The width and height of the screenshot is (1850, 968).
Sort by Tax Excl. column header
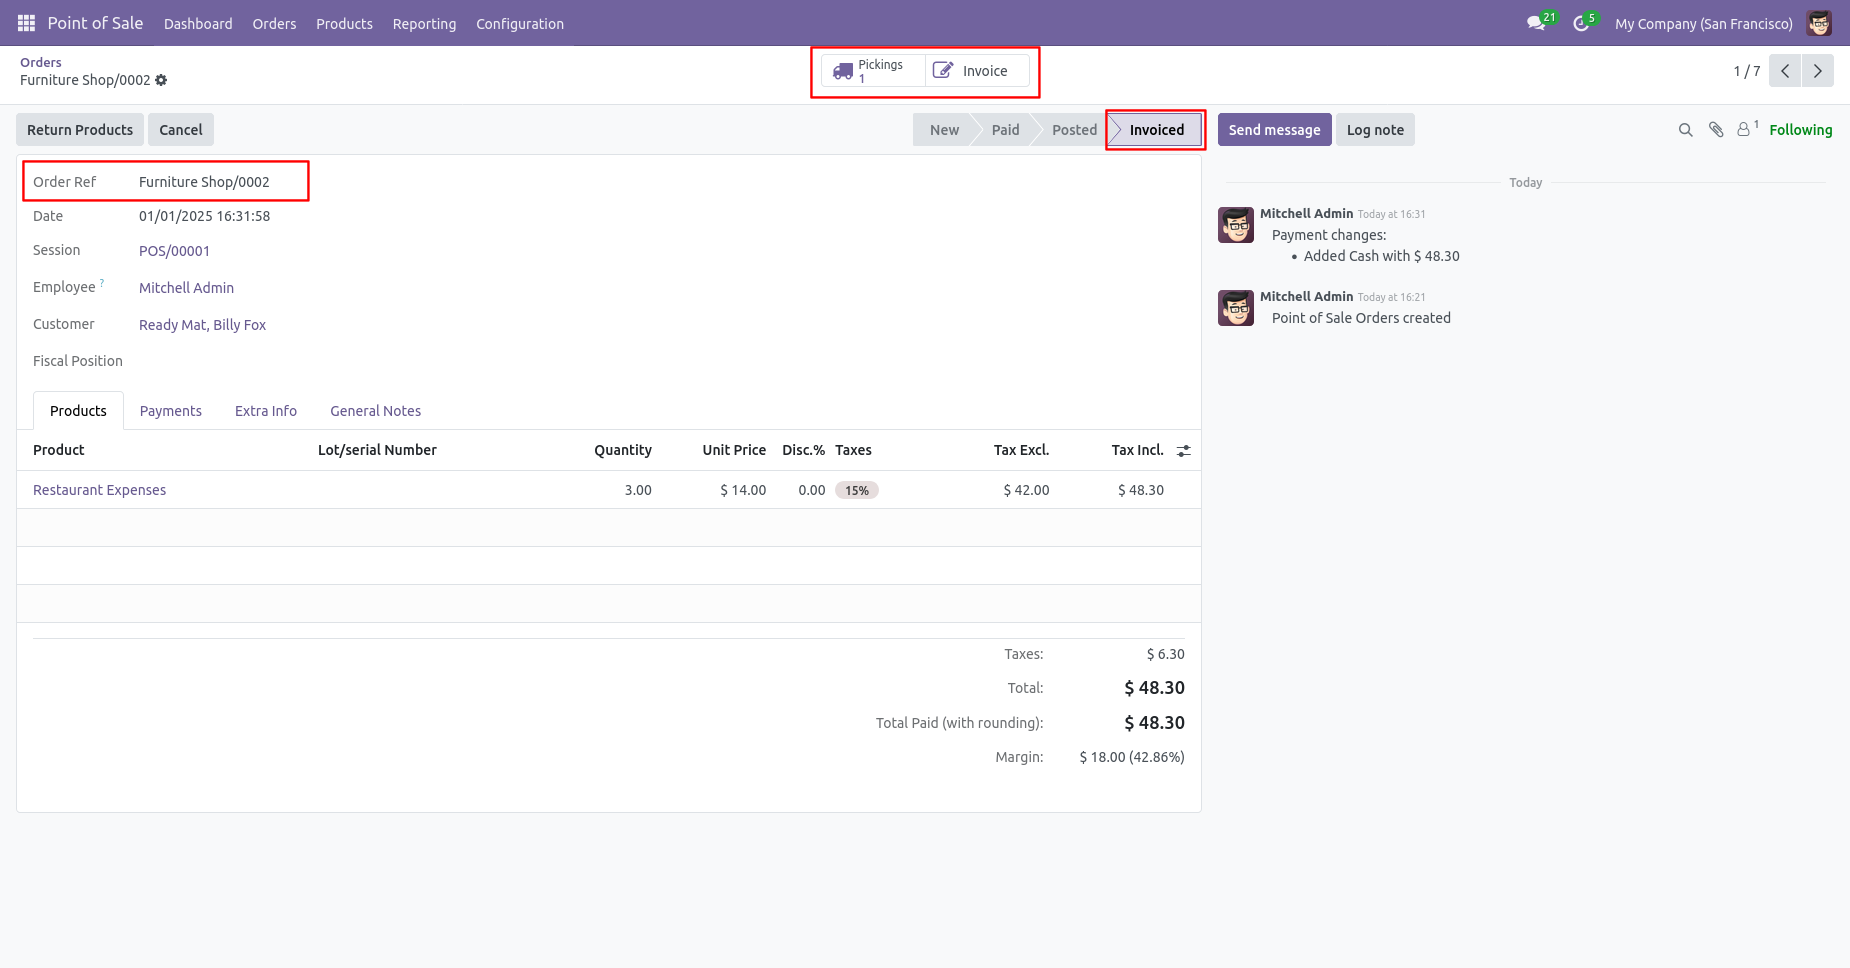pyautogui.click(x=1021, y=450)
